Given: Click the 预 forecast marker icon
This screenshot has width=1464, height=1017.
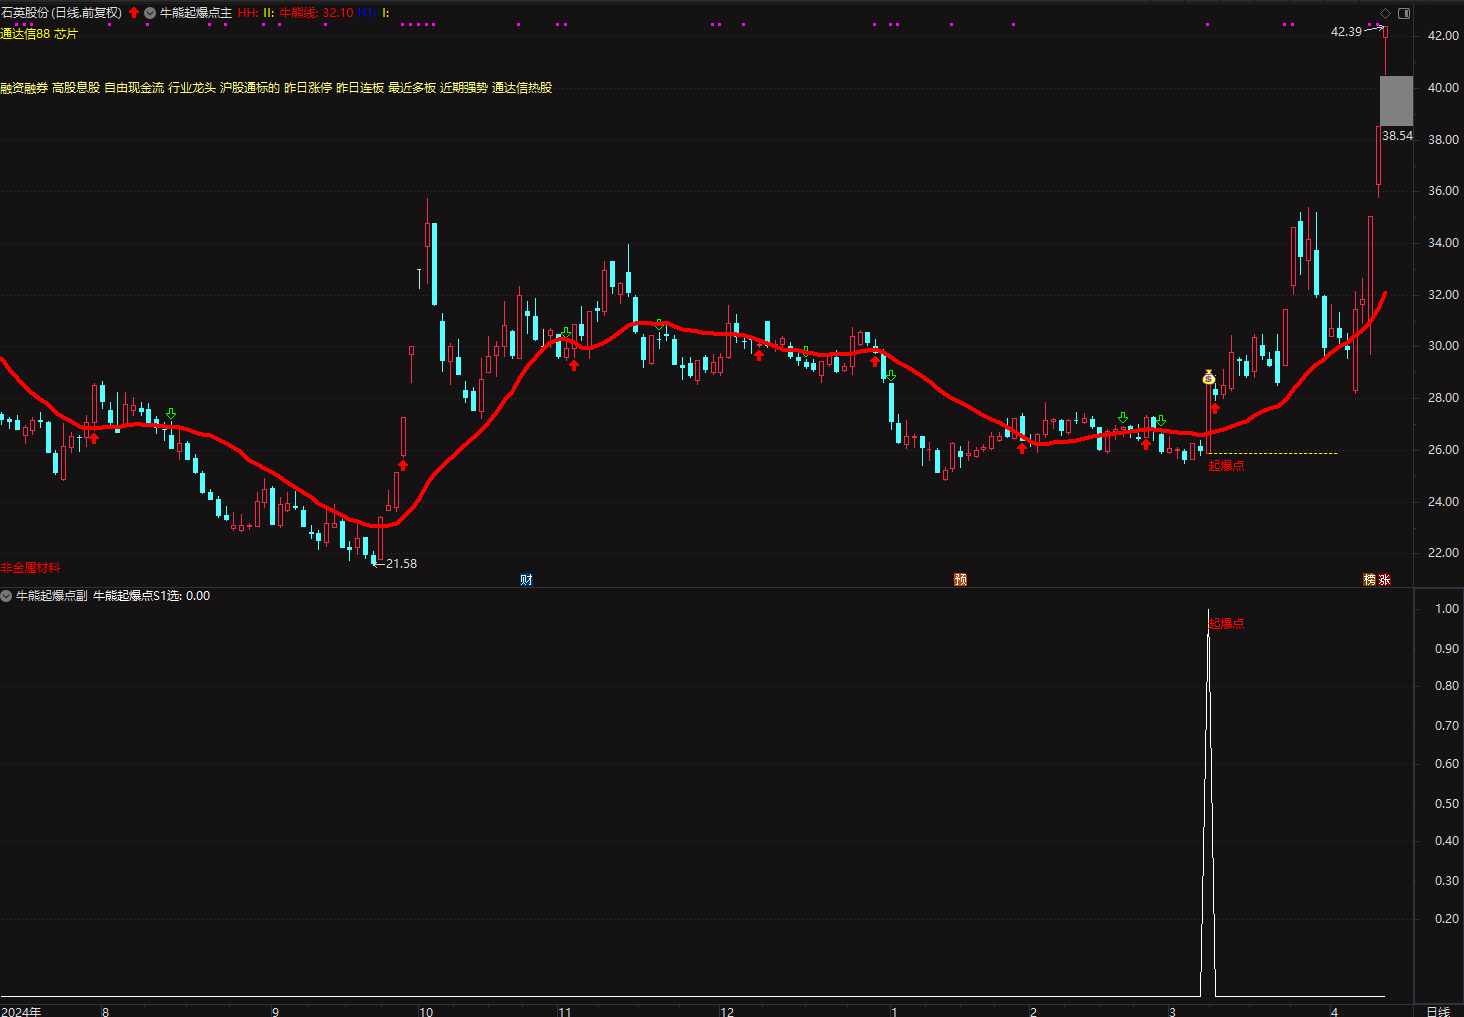Looking at the screenshot, I should (960, 580).
